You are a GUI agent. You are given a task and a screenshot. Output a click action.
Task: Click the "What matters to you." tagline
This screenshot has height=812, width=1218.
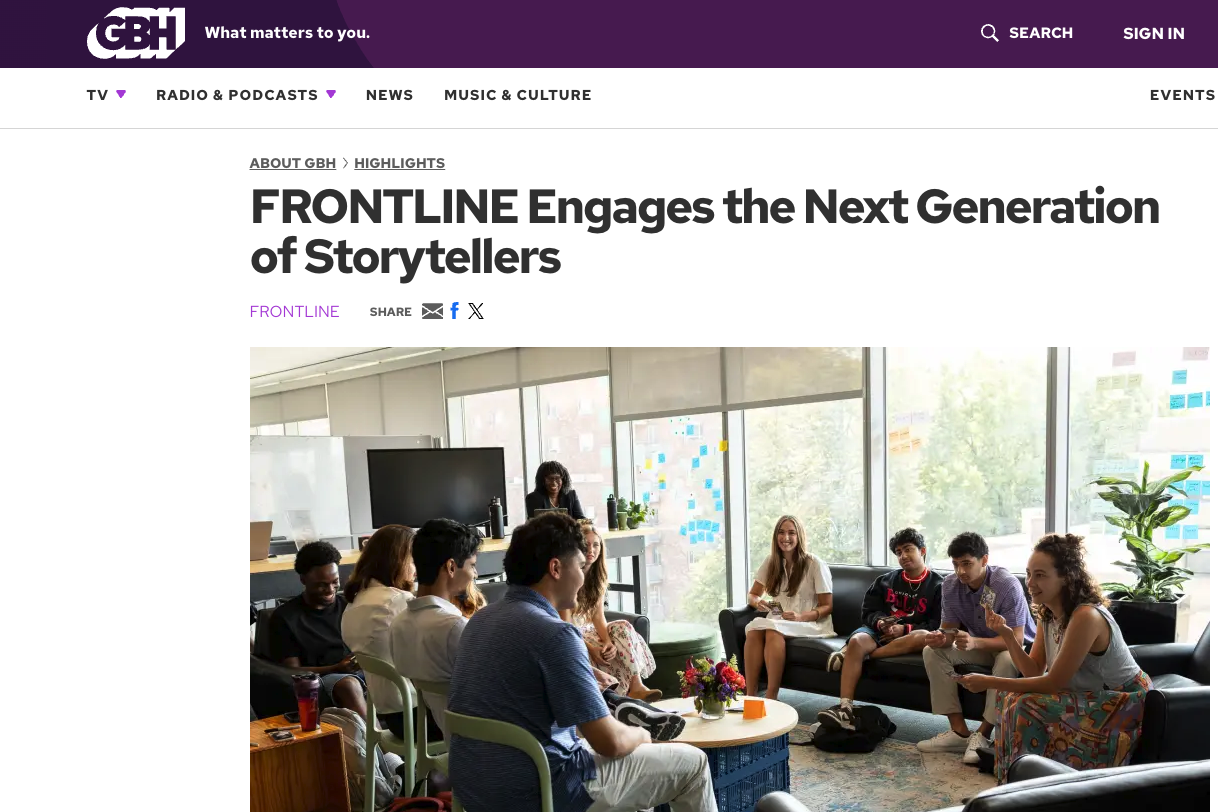pos(287,33)
